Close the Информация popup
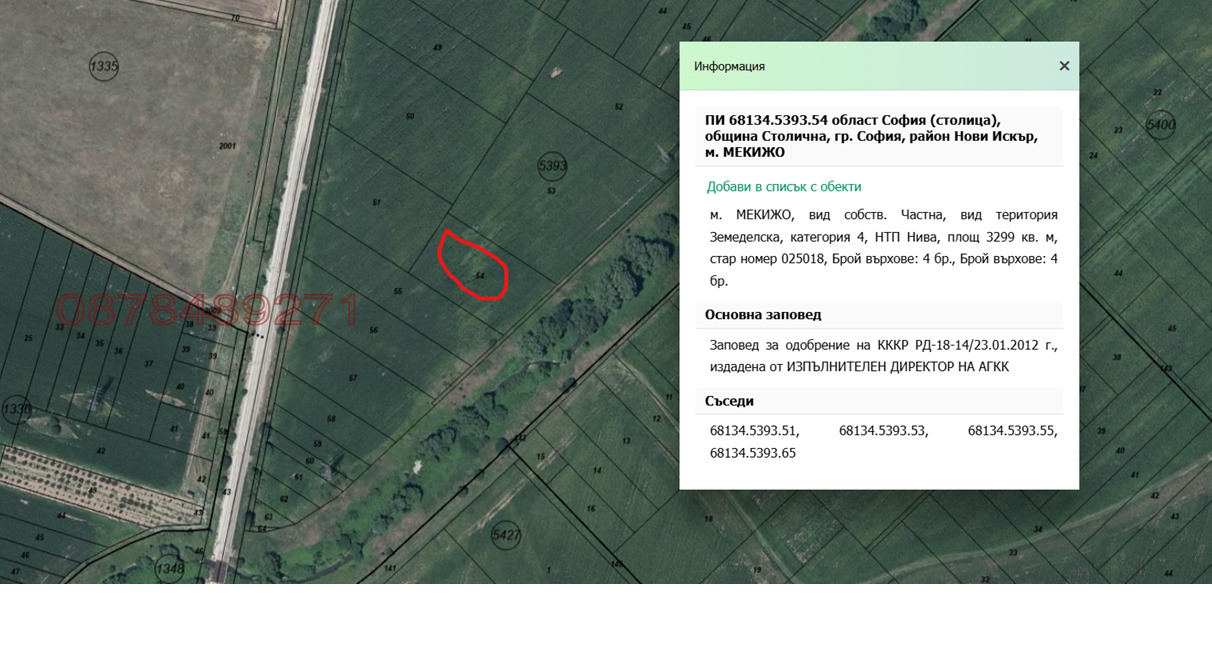1212x648 pixels. click(1064, 66)
